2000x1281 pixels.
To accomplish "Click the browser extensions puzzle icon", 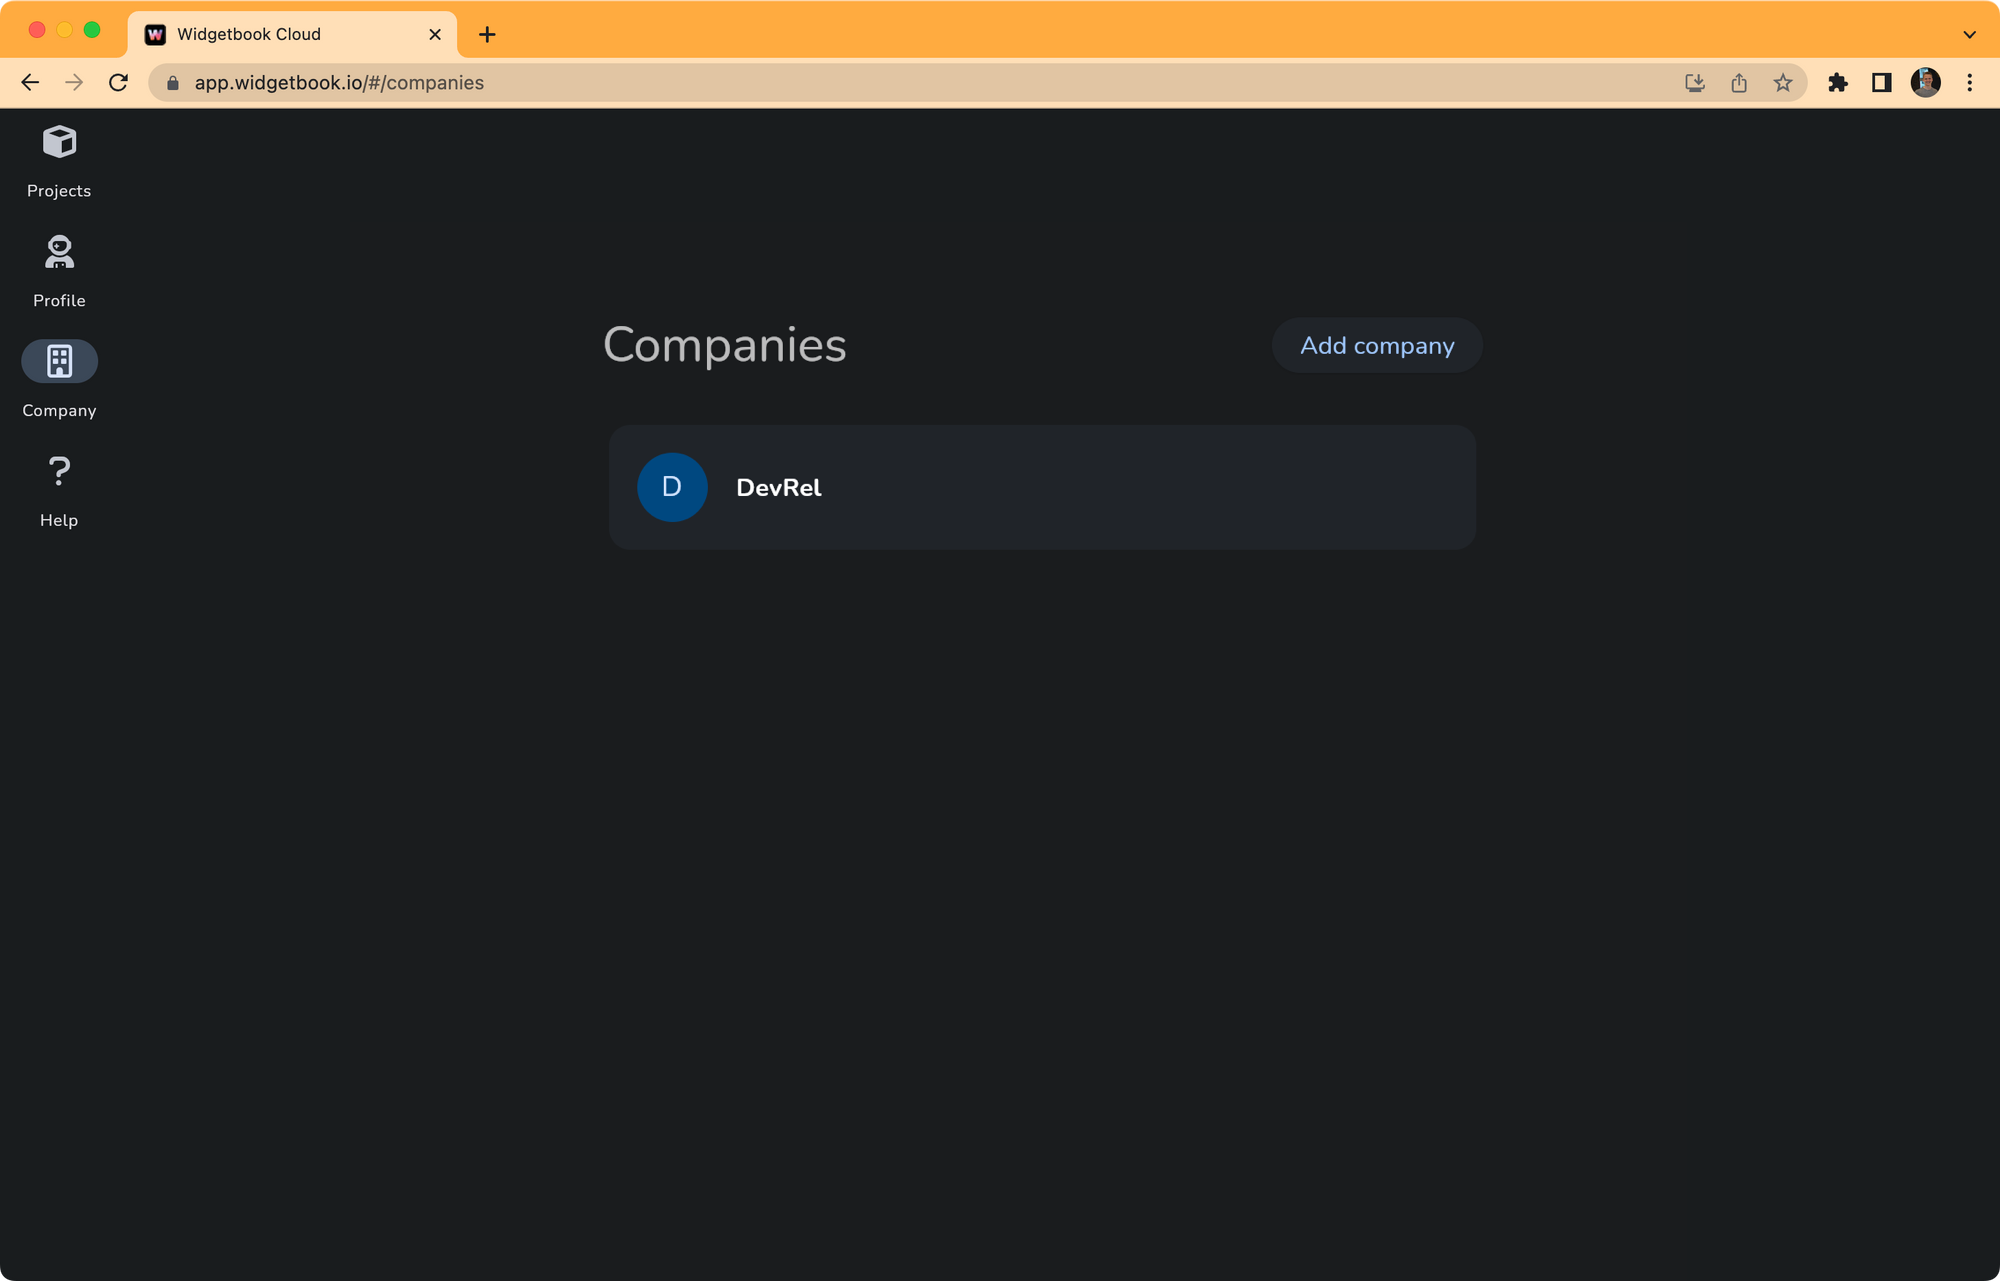I will pos(1837,83).
